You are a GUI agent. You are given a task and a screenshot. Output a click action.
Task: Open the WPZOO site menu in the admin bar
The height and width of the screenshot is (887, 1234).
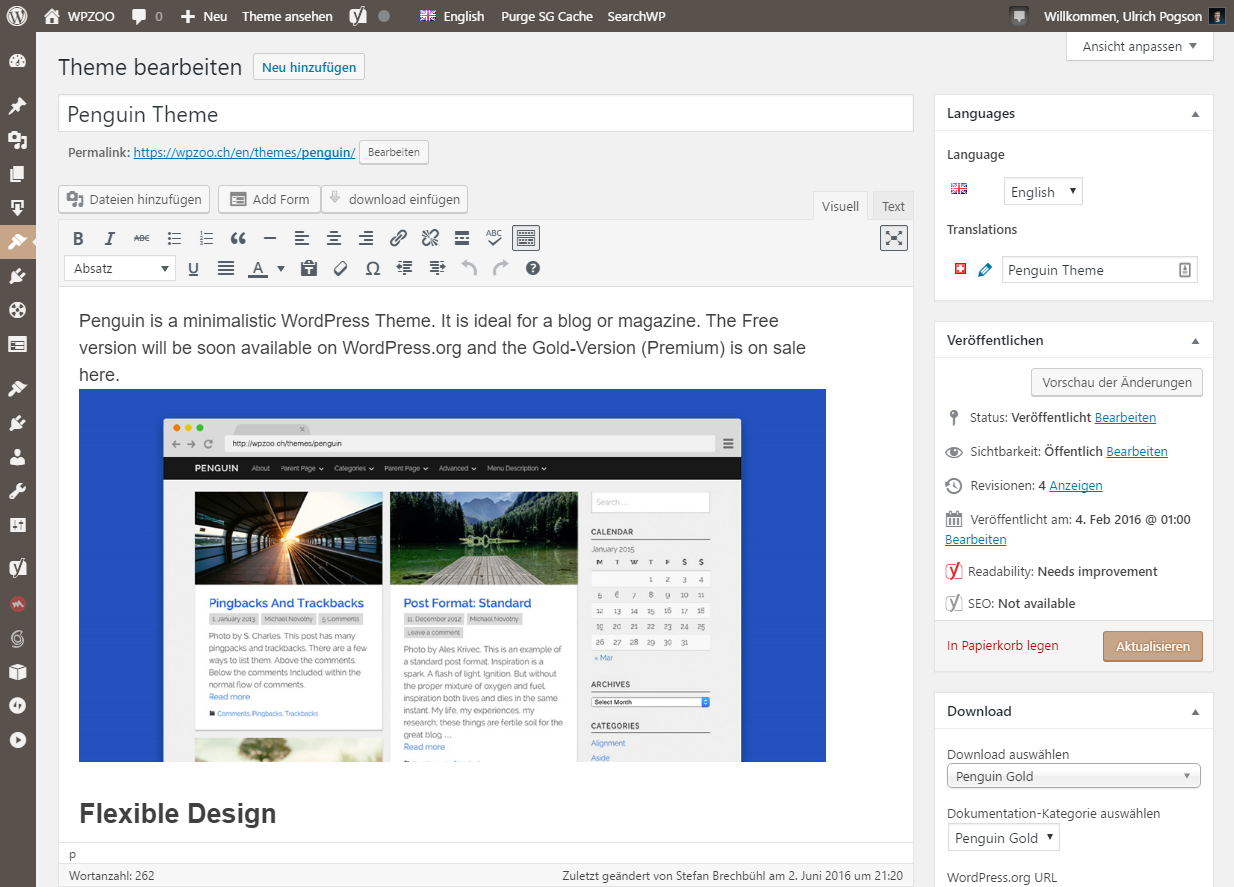81,16
